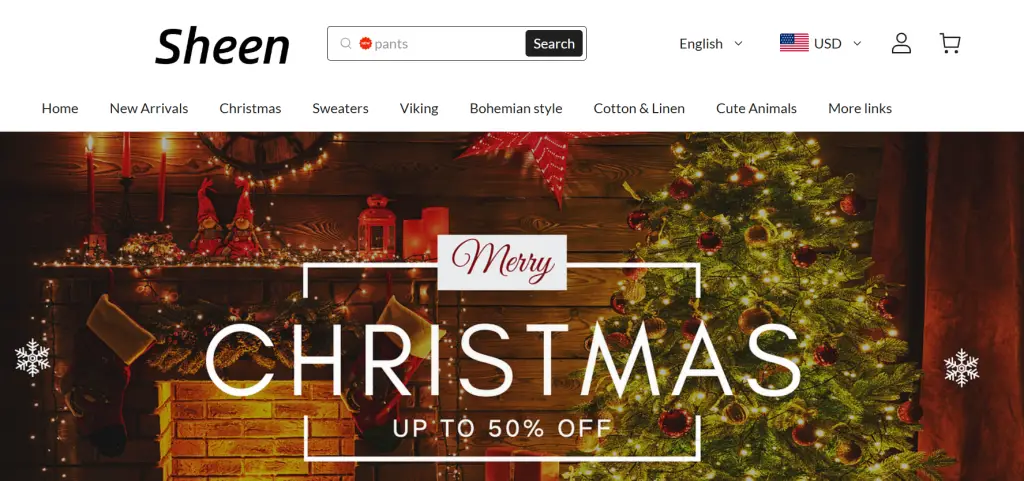Open the Viking category link
Screen dimensions: 1024x481
pyautogui.click(x=419, y=108)
